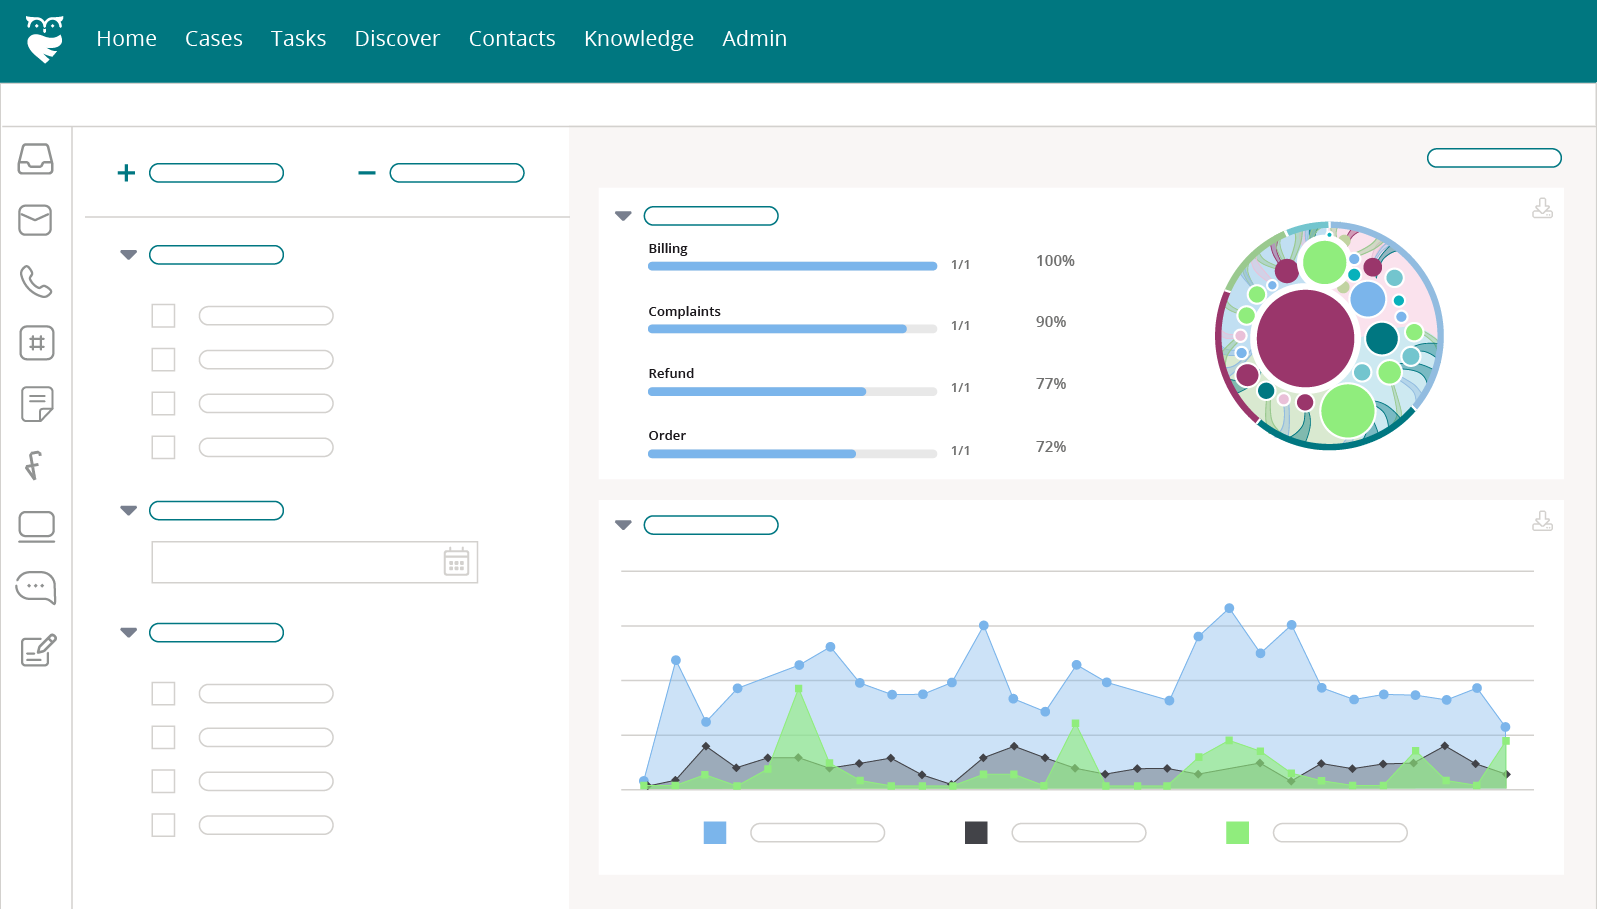Click the compose form pencil icon
This screenshot has height=909, width=1597.
coord(38,651)
